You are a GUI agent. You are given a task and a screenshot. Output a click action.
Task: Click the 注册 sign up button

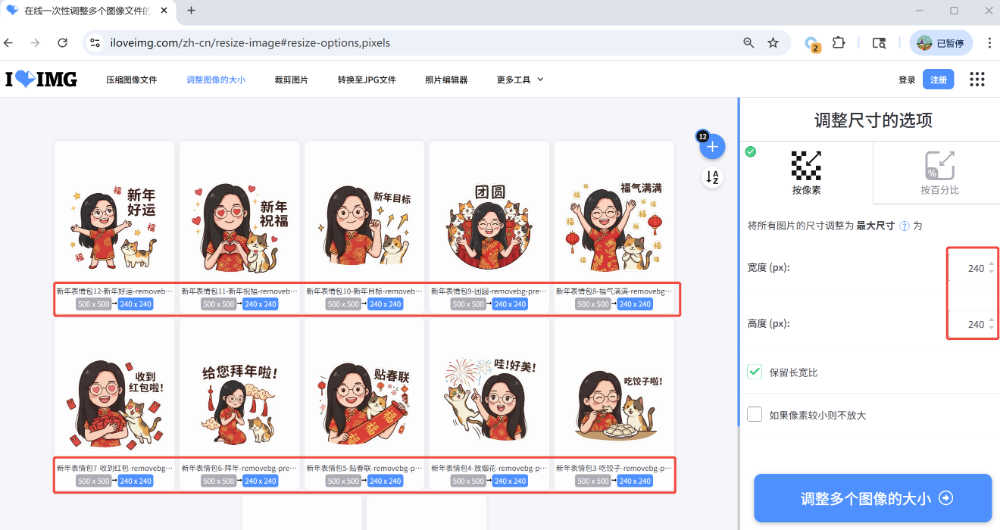(x=938, y=80)
